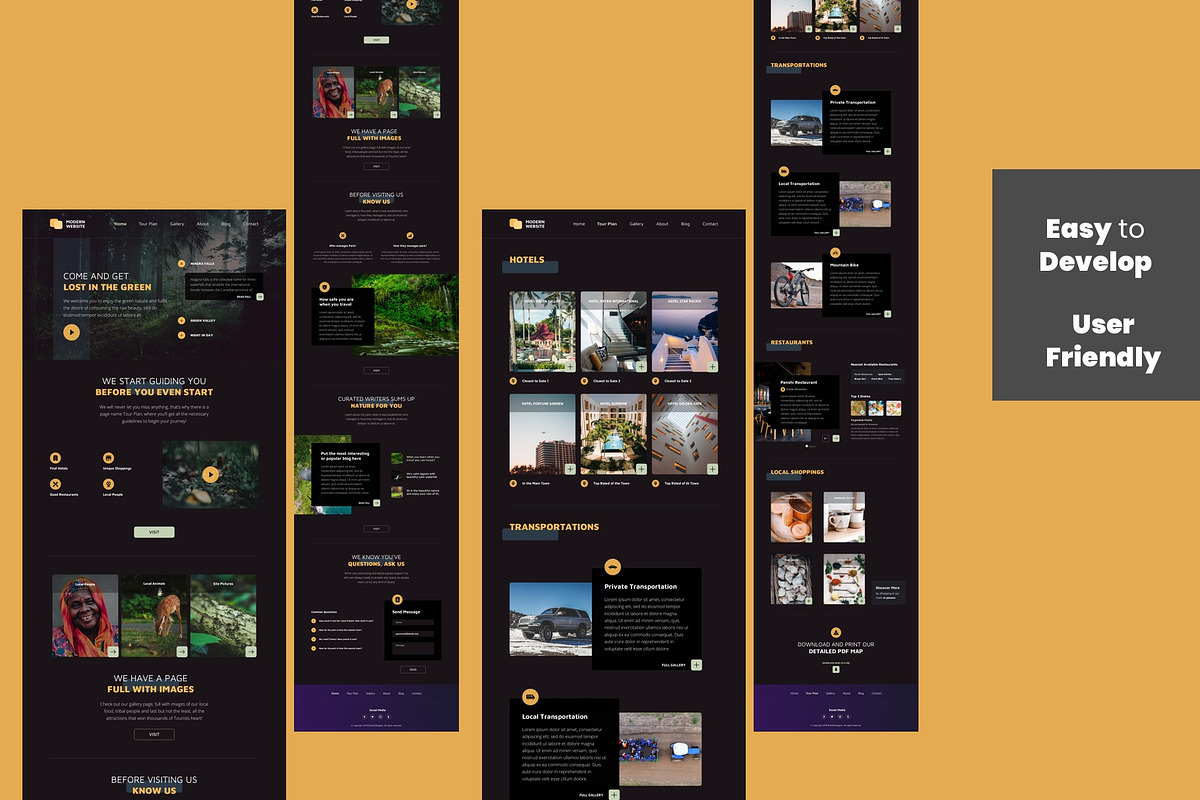Expand the Night In Day item
Viewport: 1200px width, 800px height.
(181, 335)
